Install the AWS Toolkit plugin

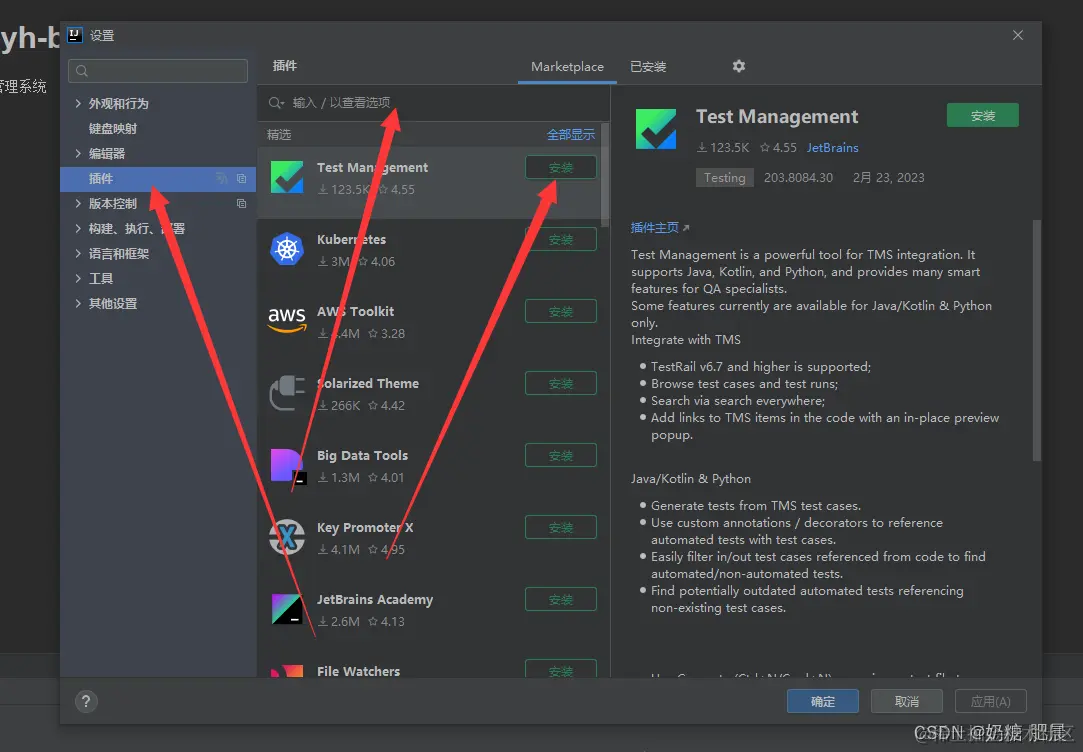561,311
